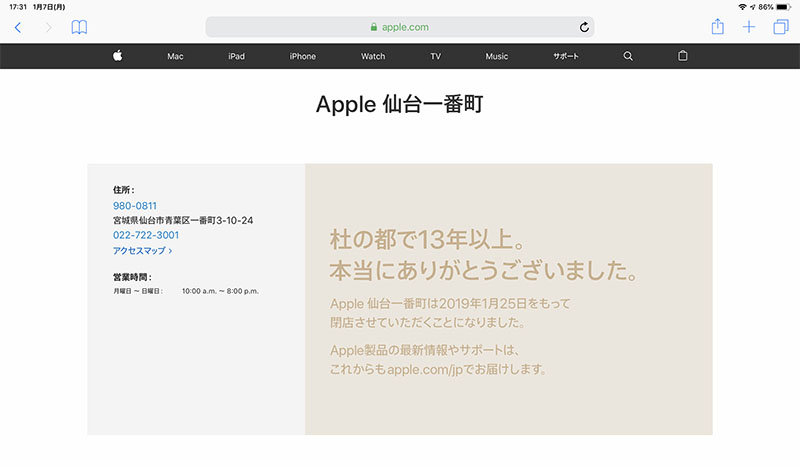Go back with Safari back arrow
This screenshot has width=800, height=467.
click(18, 28)
